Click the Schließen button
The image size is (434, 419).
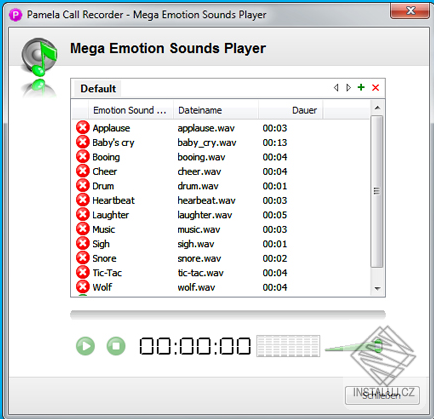(x=382, y=395)
